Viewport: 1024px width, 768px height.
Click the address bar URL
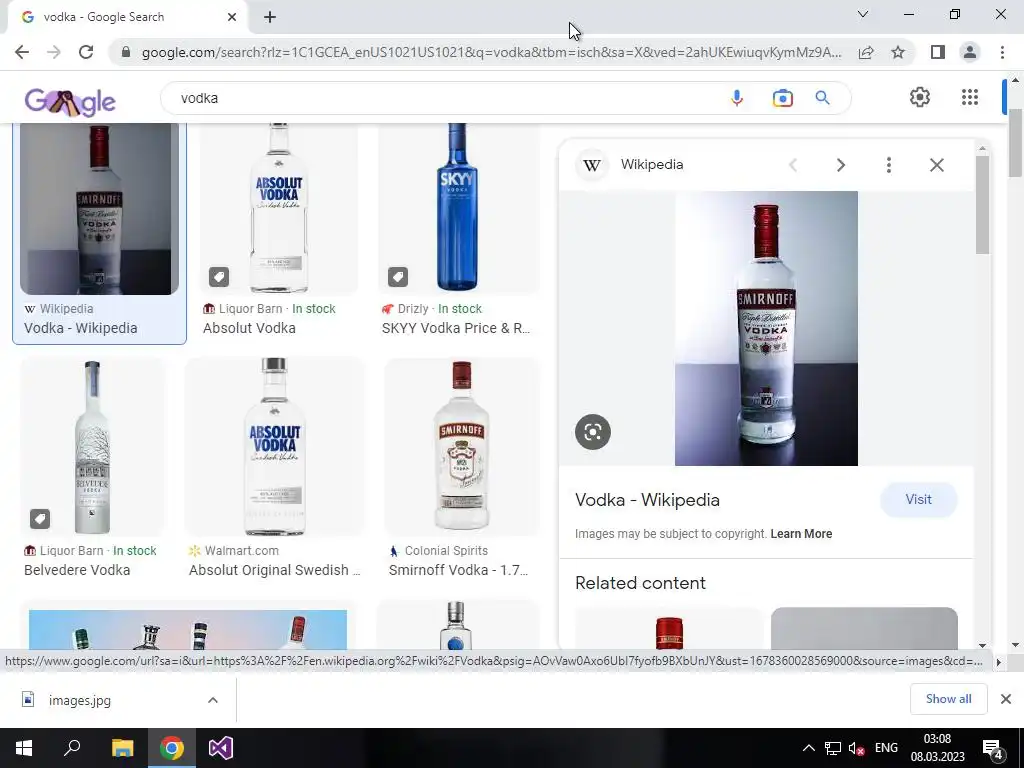(x=491, y=52)
